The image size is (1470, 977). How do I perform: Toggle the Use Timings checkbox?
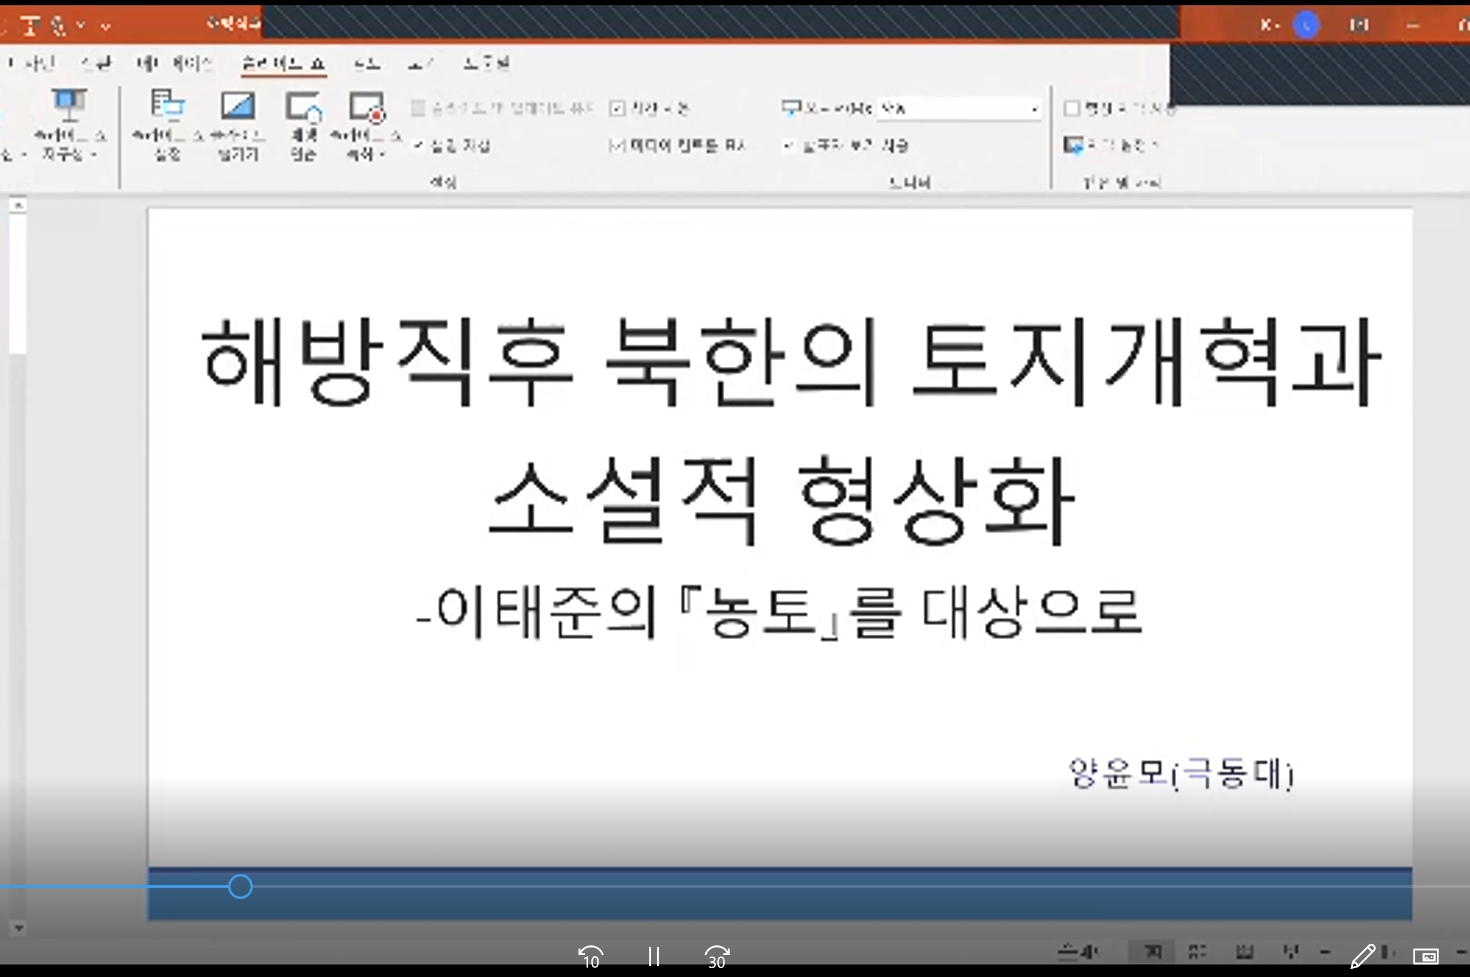tap(617, 108)
